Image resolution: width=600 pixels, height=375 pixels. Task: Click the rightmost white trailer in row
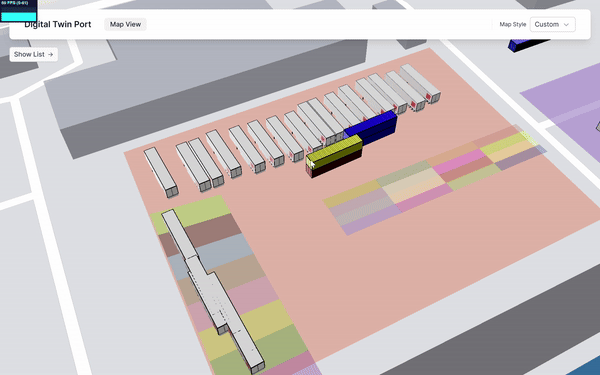click(x=420, y=83)
